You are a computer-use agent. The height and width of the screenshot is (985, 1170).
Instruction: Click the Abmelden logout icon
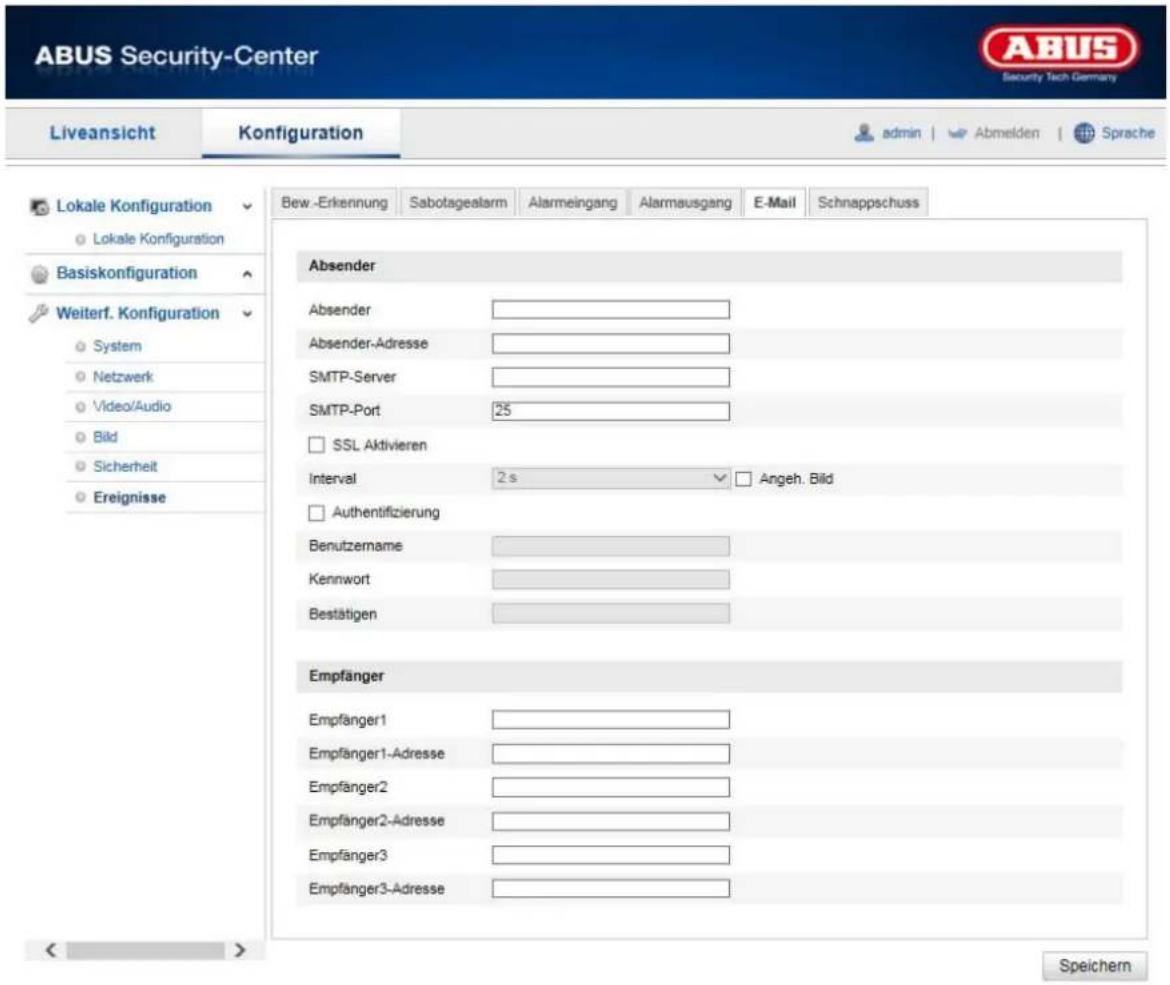957,134
